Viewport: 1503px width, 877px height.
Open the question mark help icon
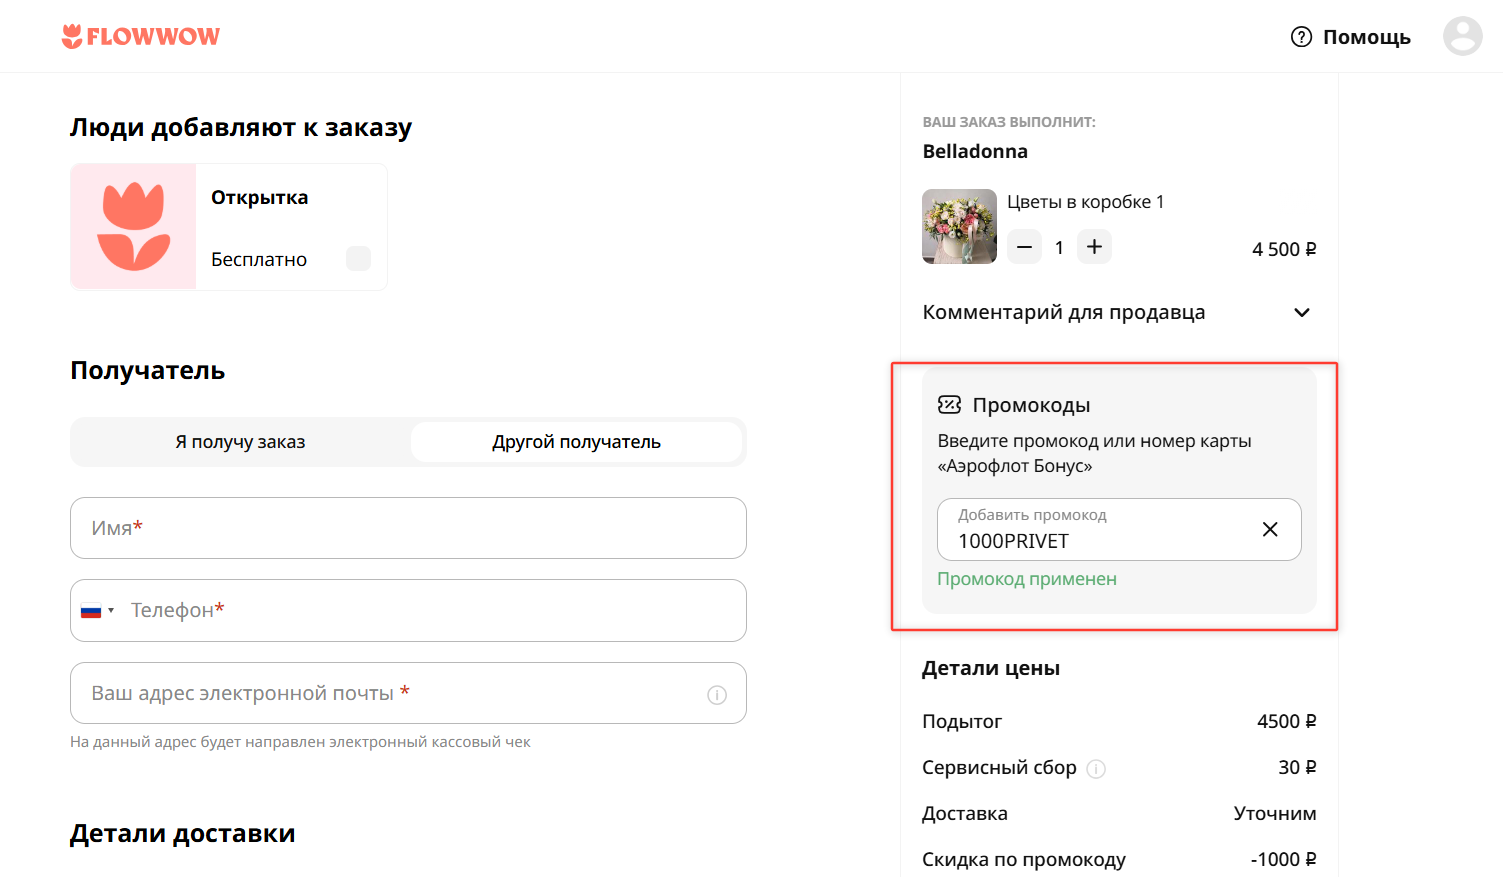coord(1300,36)
